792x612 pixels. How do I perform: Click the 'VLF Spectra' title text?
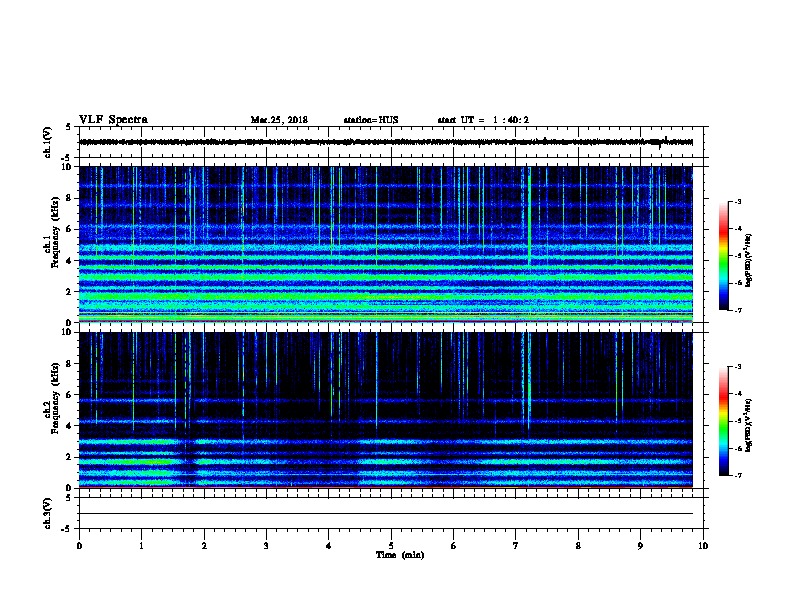(113, 120)
